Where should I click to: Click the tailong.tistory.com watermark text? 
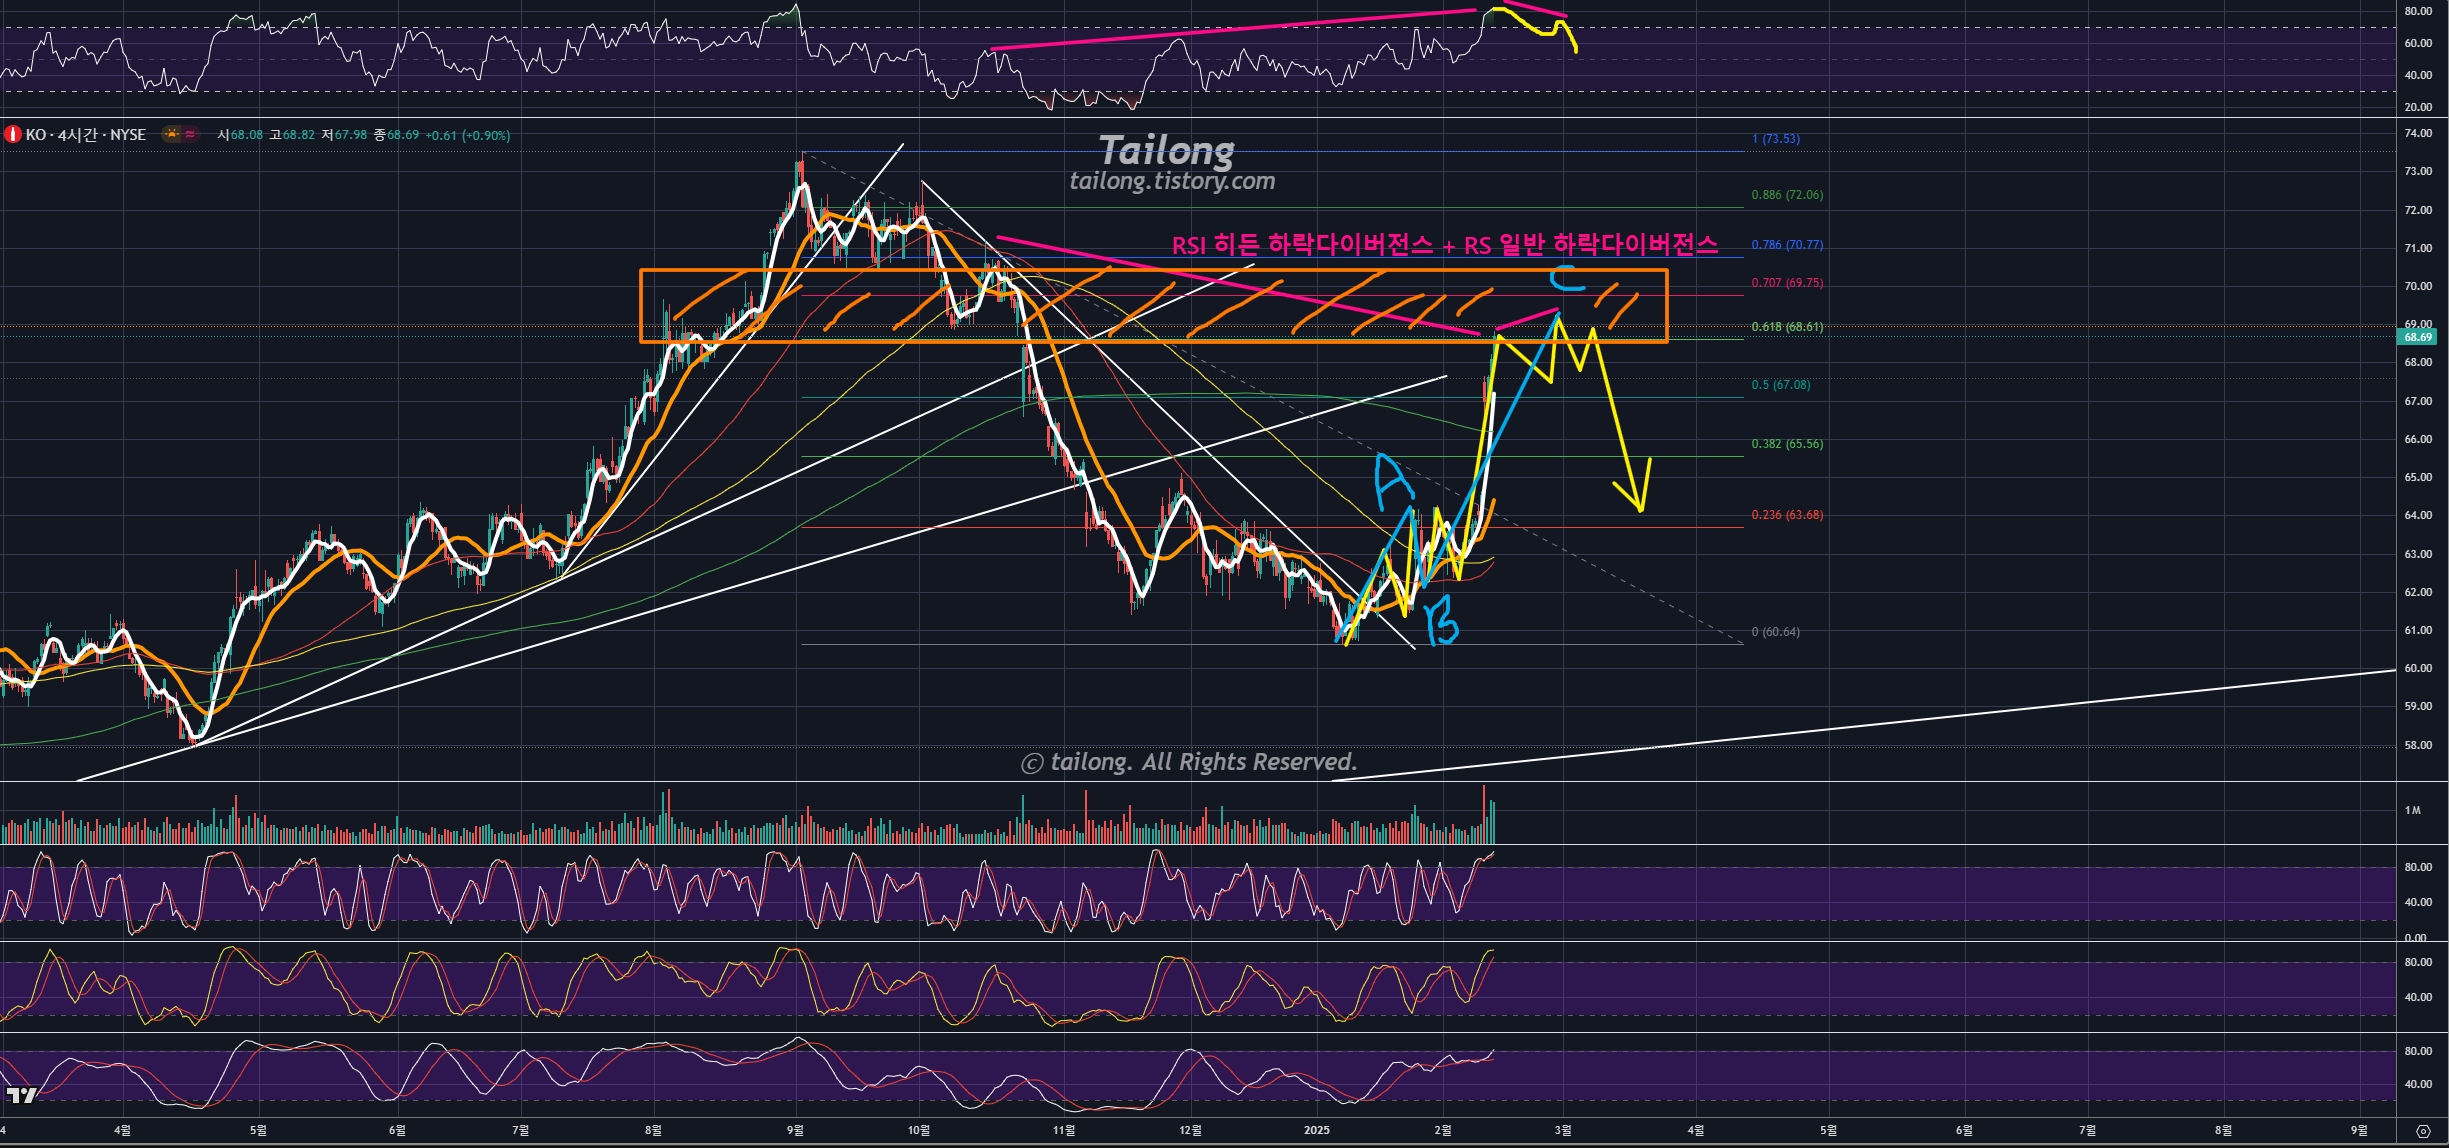click(x=1172, y=181)
